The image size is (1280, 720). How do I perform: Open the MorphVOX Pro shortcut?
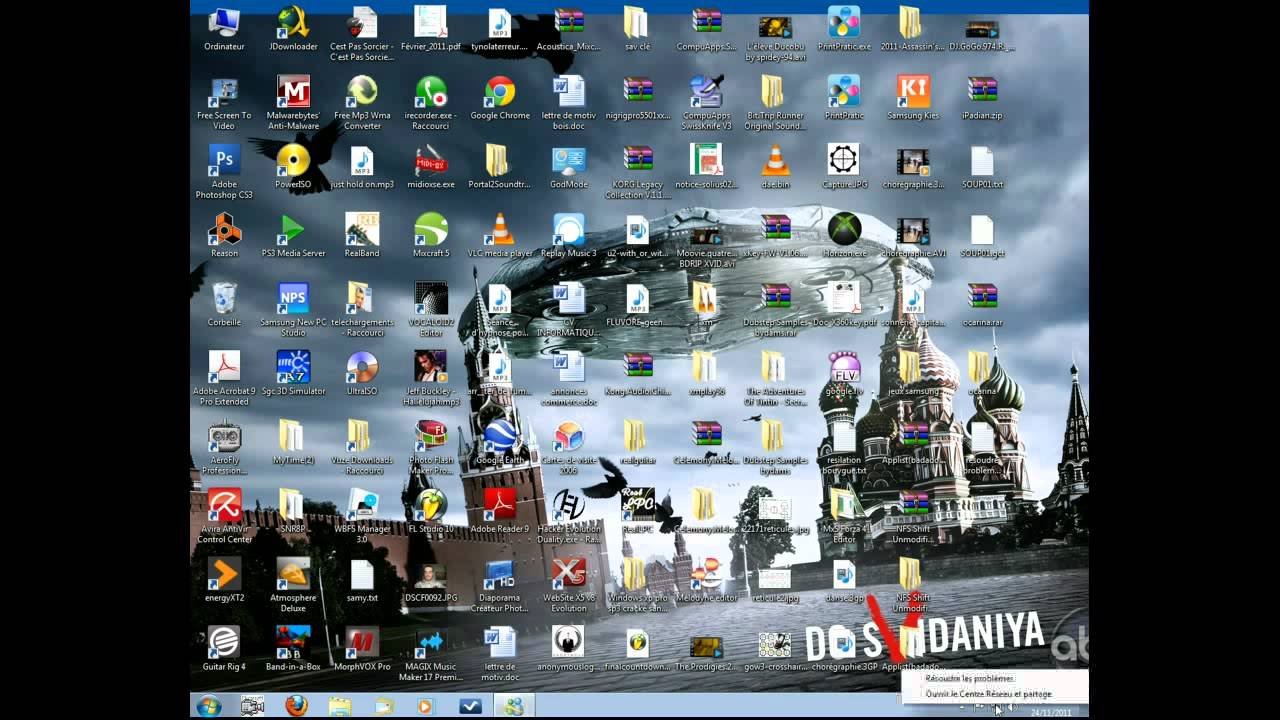(362, 650)
